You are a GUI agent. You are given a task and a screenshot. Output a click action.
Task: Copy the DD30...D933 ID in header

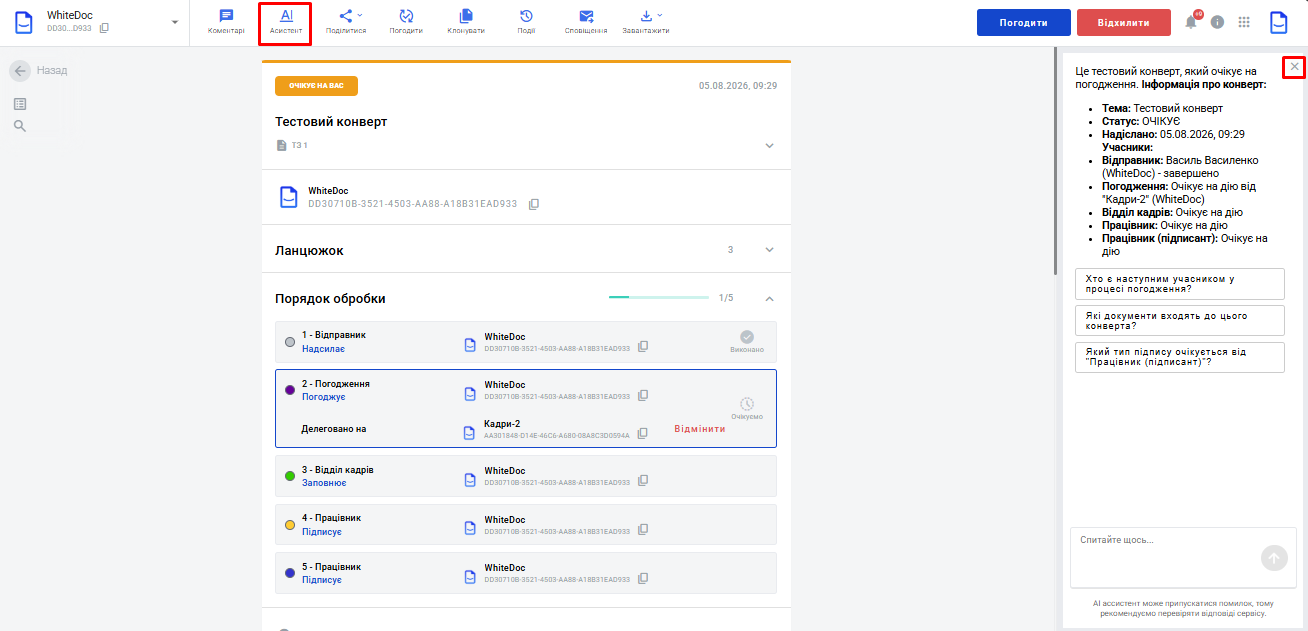[x=104, y=28]
